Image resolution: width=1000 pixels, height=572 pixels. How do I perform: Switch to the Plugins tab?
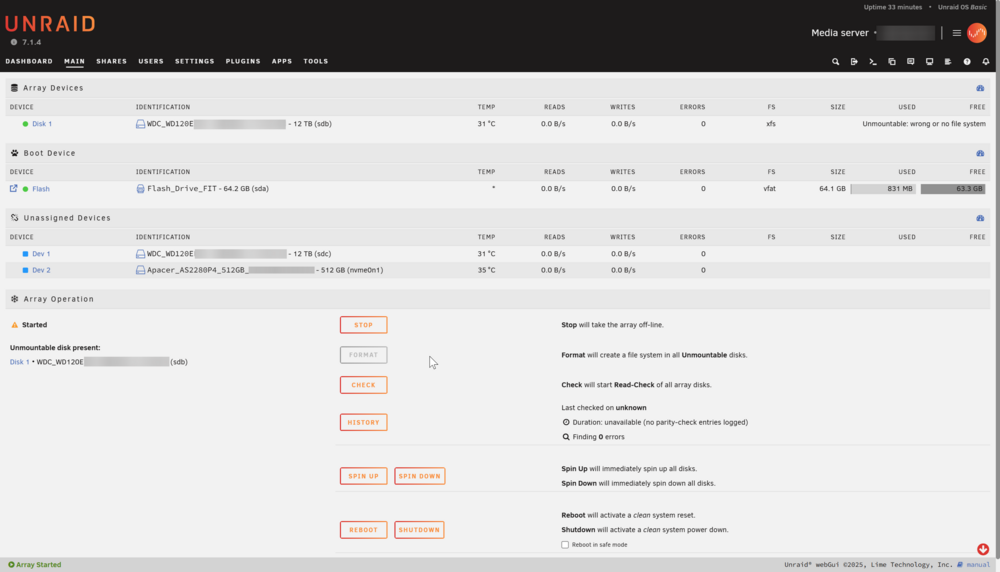point(243,61)
